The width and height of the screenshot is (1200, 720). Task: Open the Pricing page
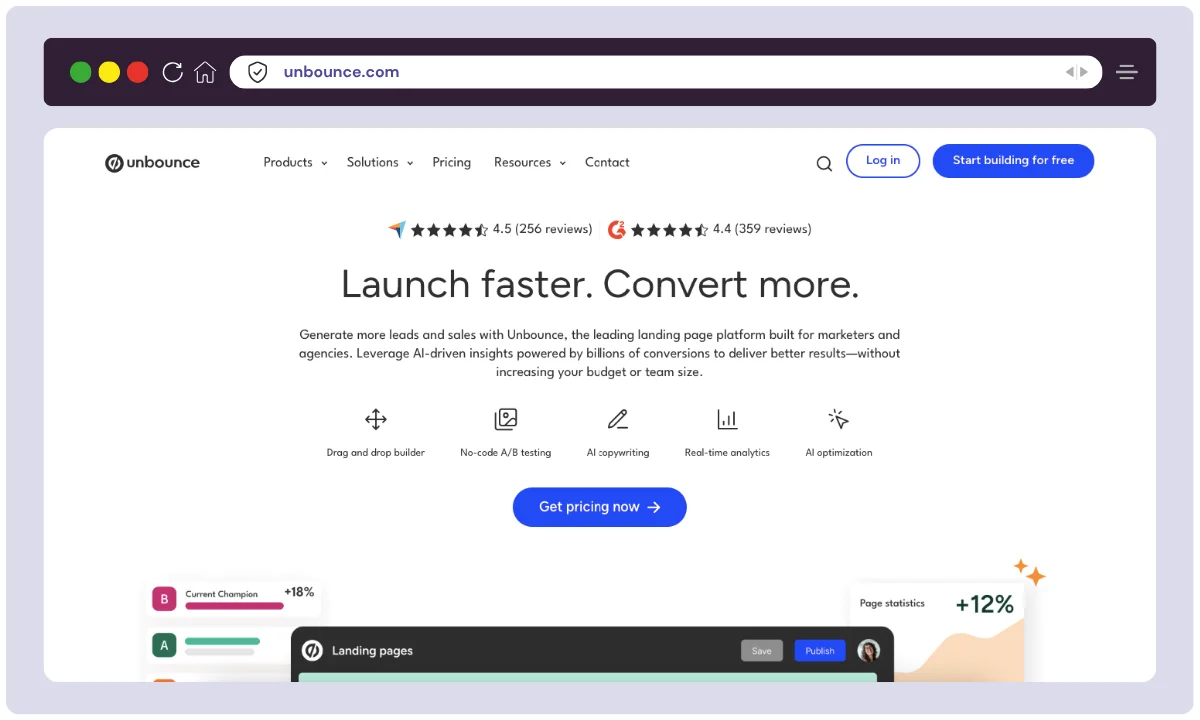(452, 162)
